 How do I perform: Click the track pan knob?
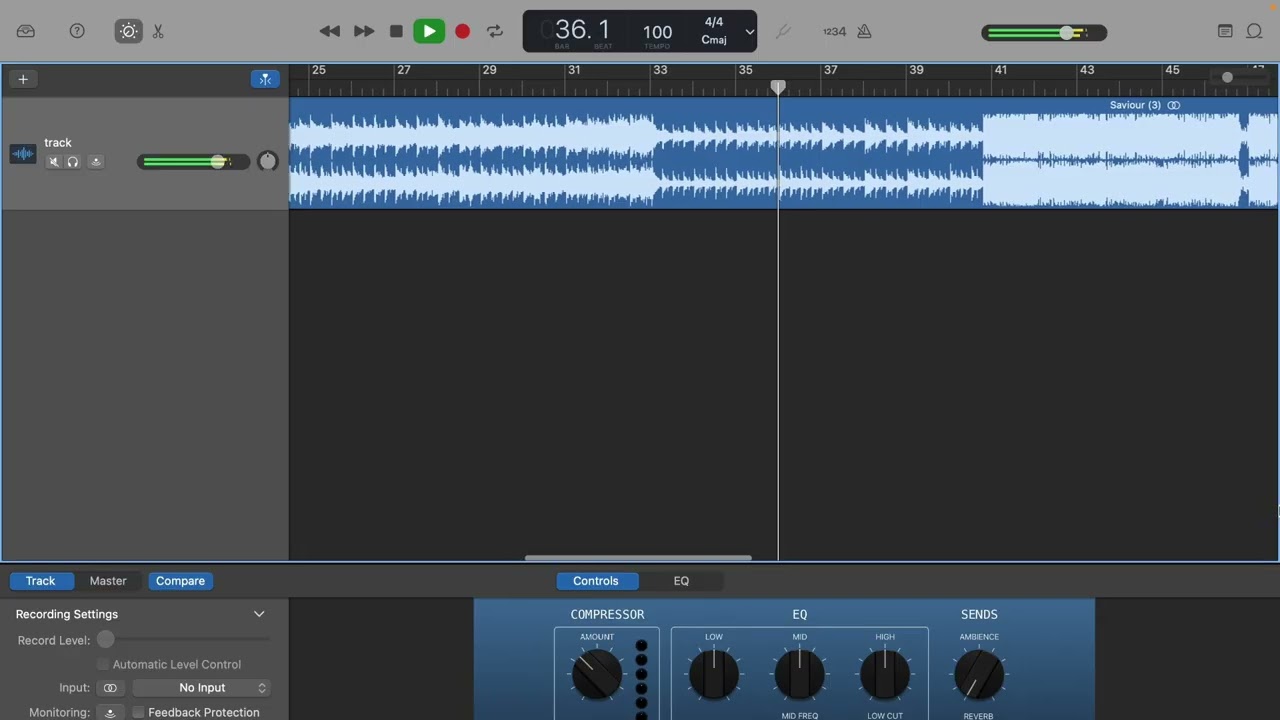[x=267, y=161]
